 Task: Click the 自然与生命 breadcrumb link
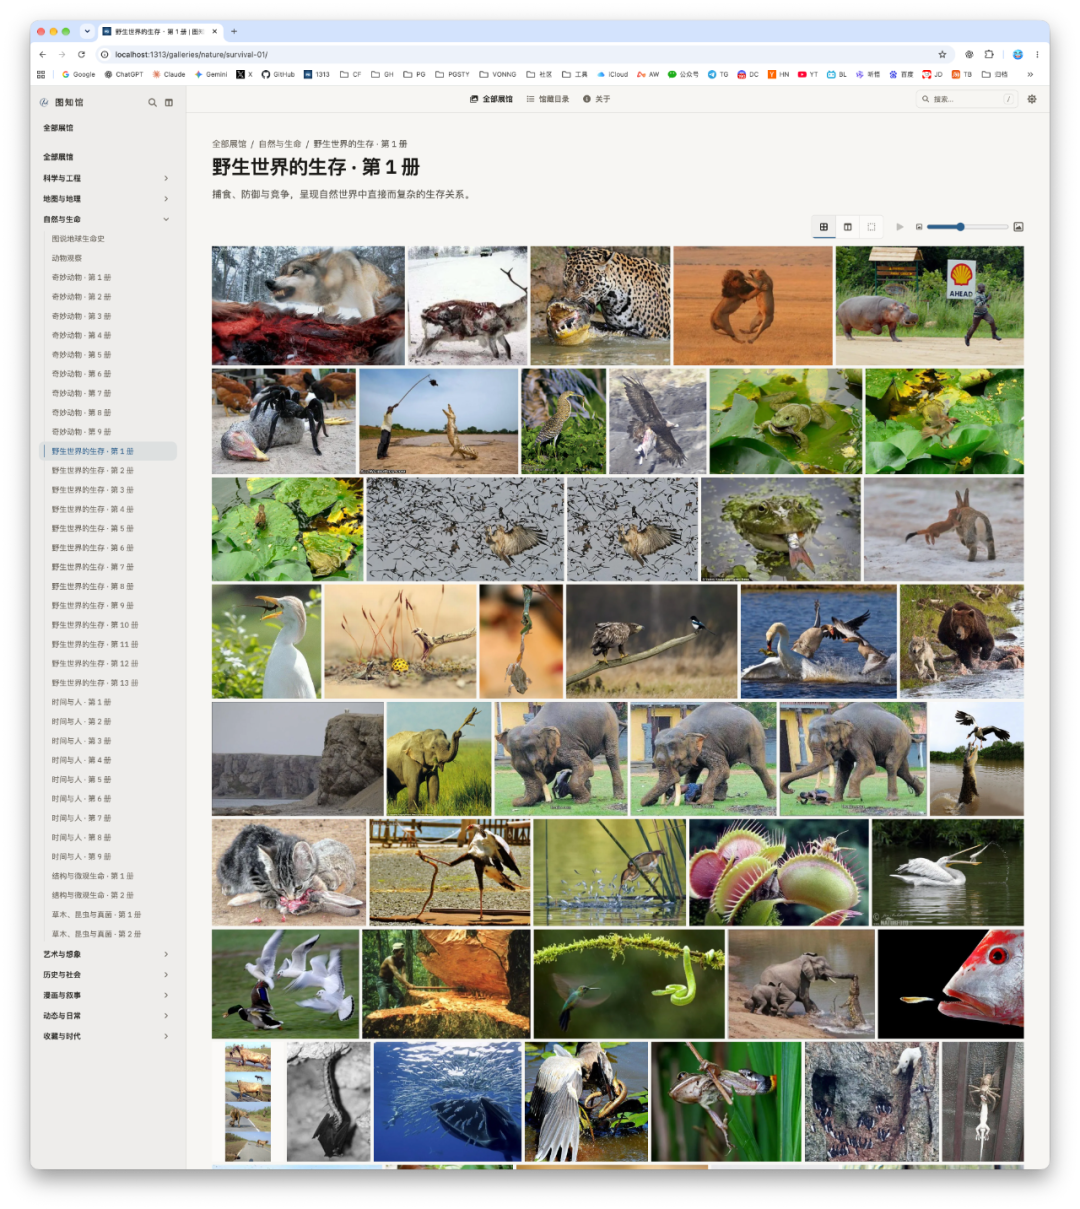(280, 144)
